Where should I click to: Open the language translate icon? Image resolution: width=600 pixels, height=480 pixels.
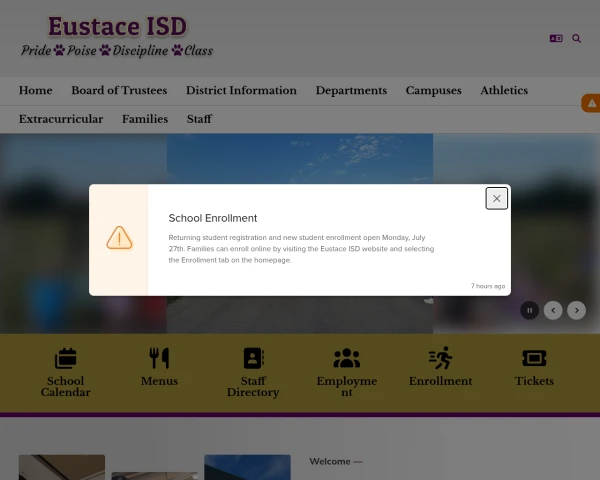[556, 38]
